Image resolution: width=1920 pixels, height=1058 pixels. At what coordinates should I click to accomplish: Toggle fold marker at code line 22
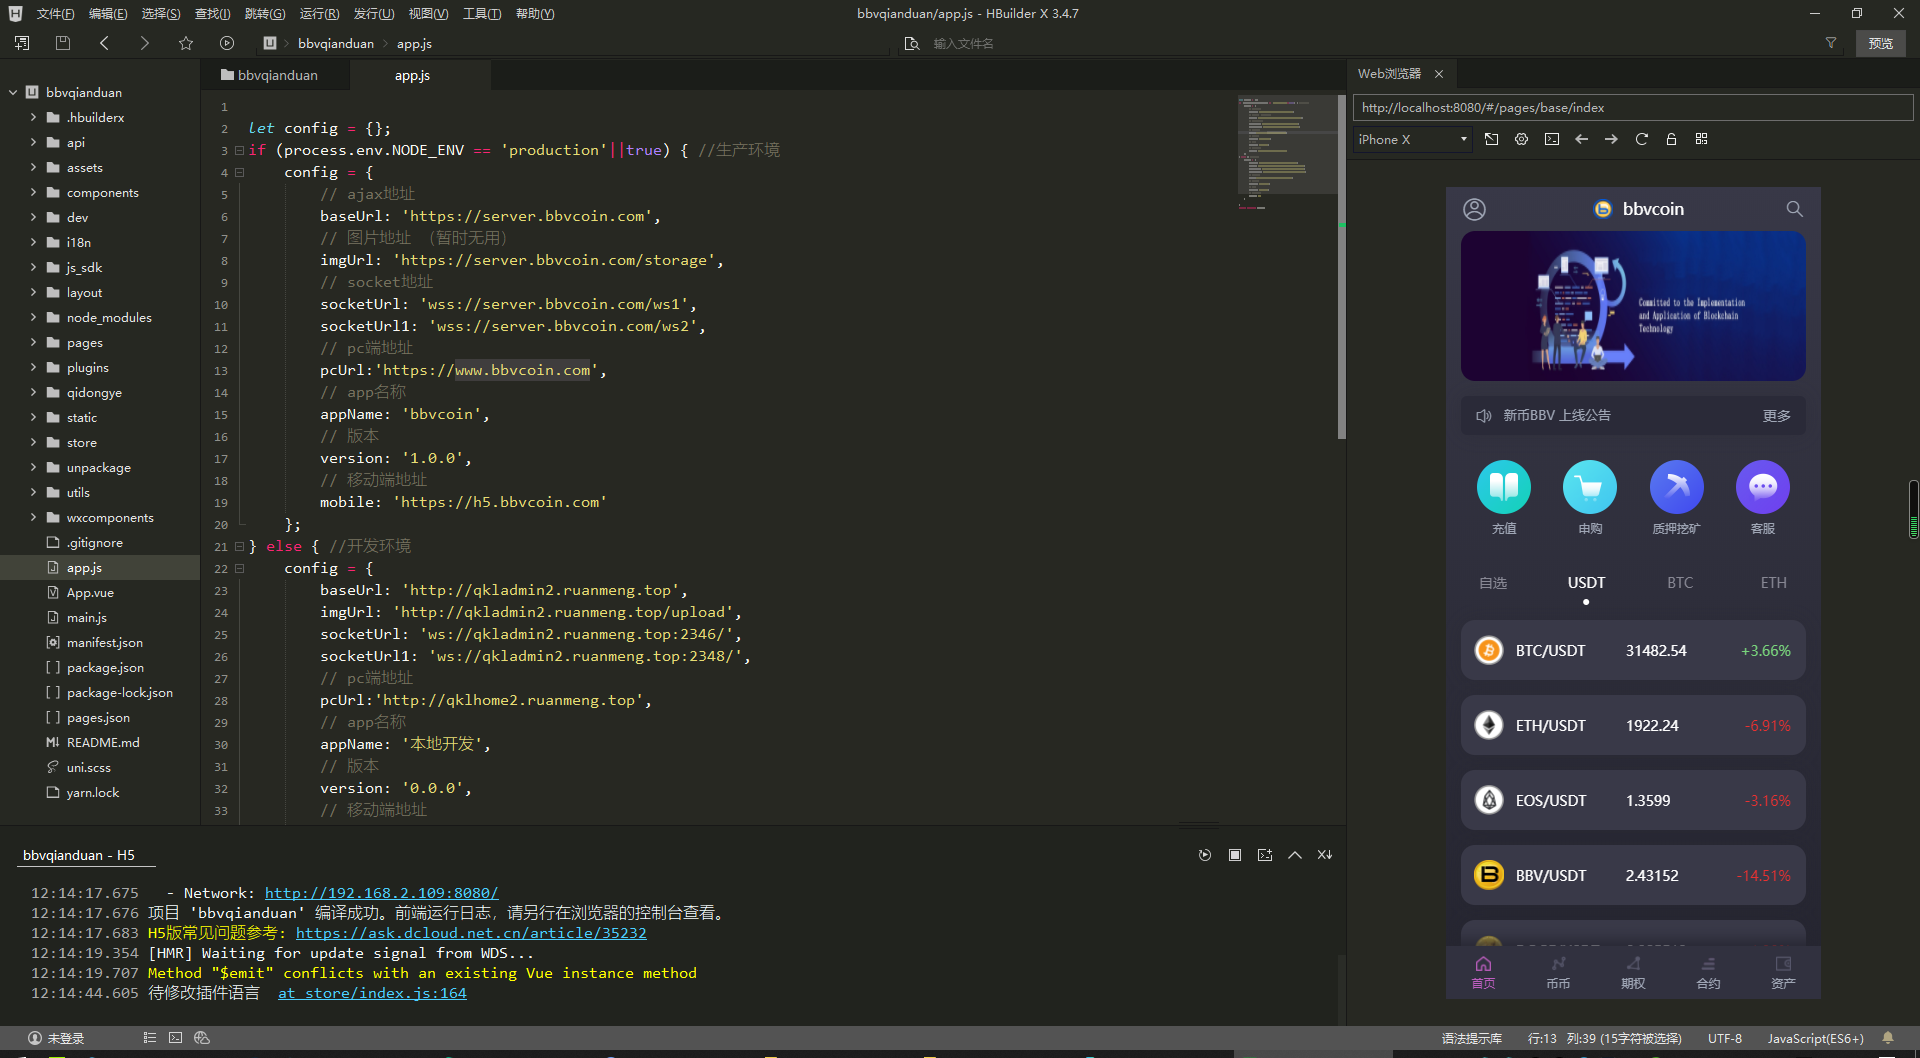(x=239, y=568)
